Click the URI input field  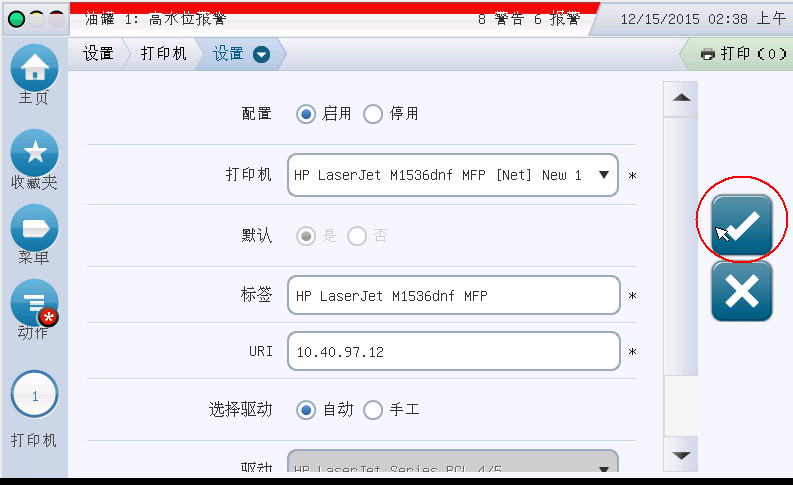452,352
